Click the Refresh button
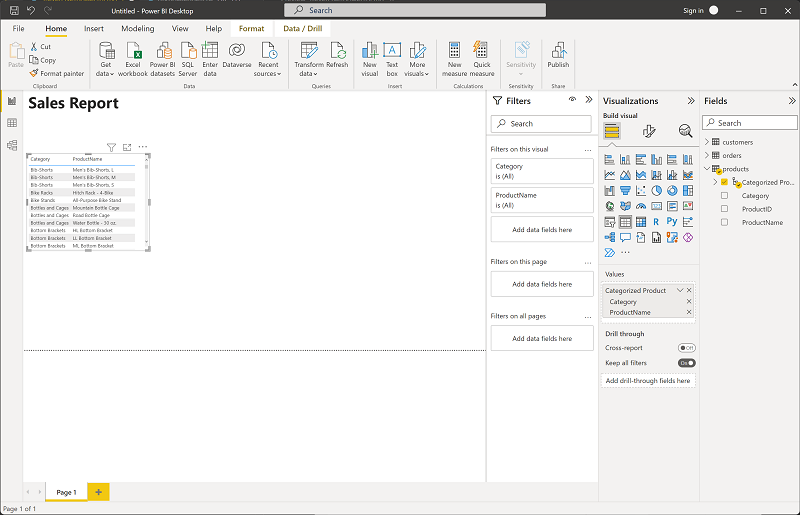The width and height of the screenshot is (800, 515). click(337, 55)
